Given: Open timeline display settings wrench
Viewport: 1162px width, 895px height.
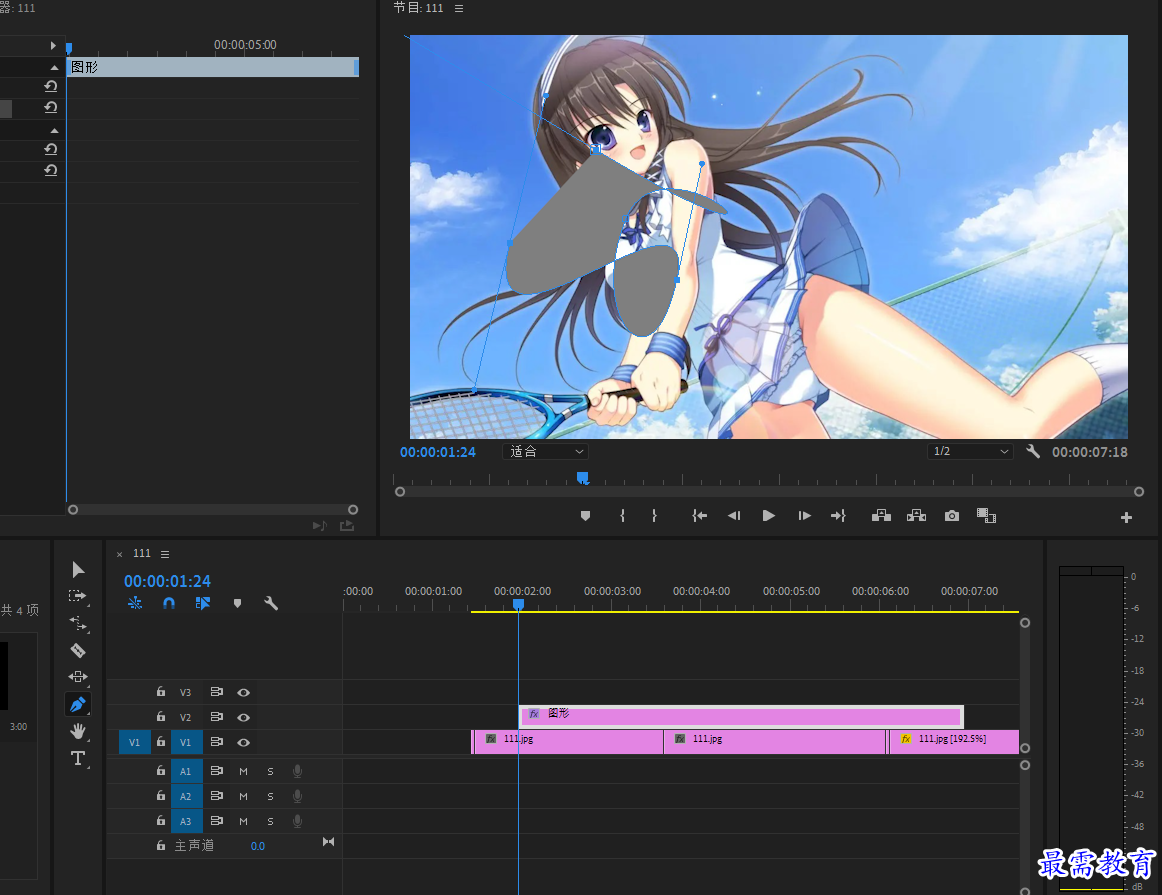Looking at the screenshot, I should coord(271,603).
